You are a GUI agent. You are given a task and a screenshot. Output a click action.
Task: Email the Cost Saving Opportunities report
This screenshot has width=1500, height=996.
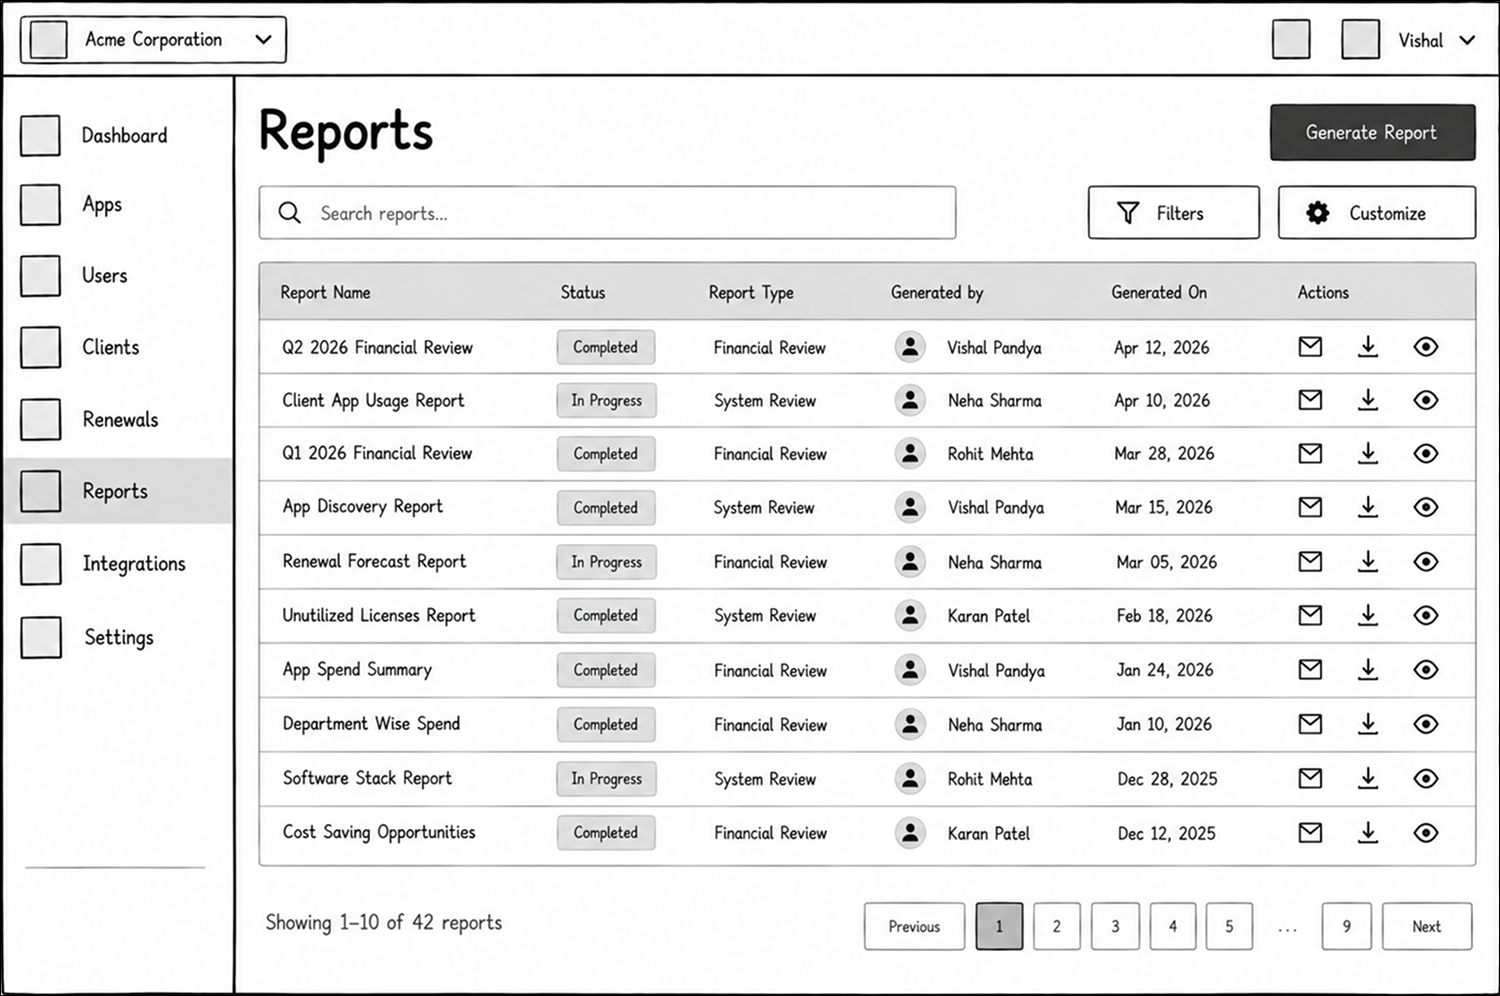point(1310,832)
